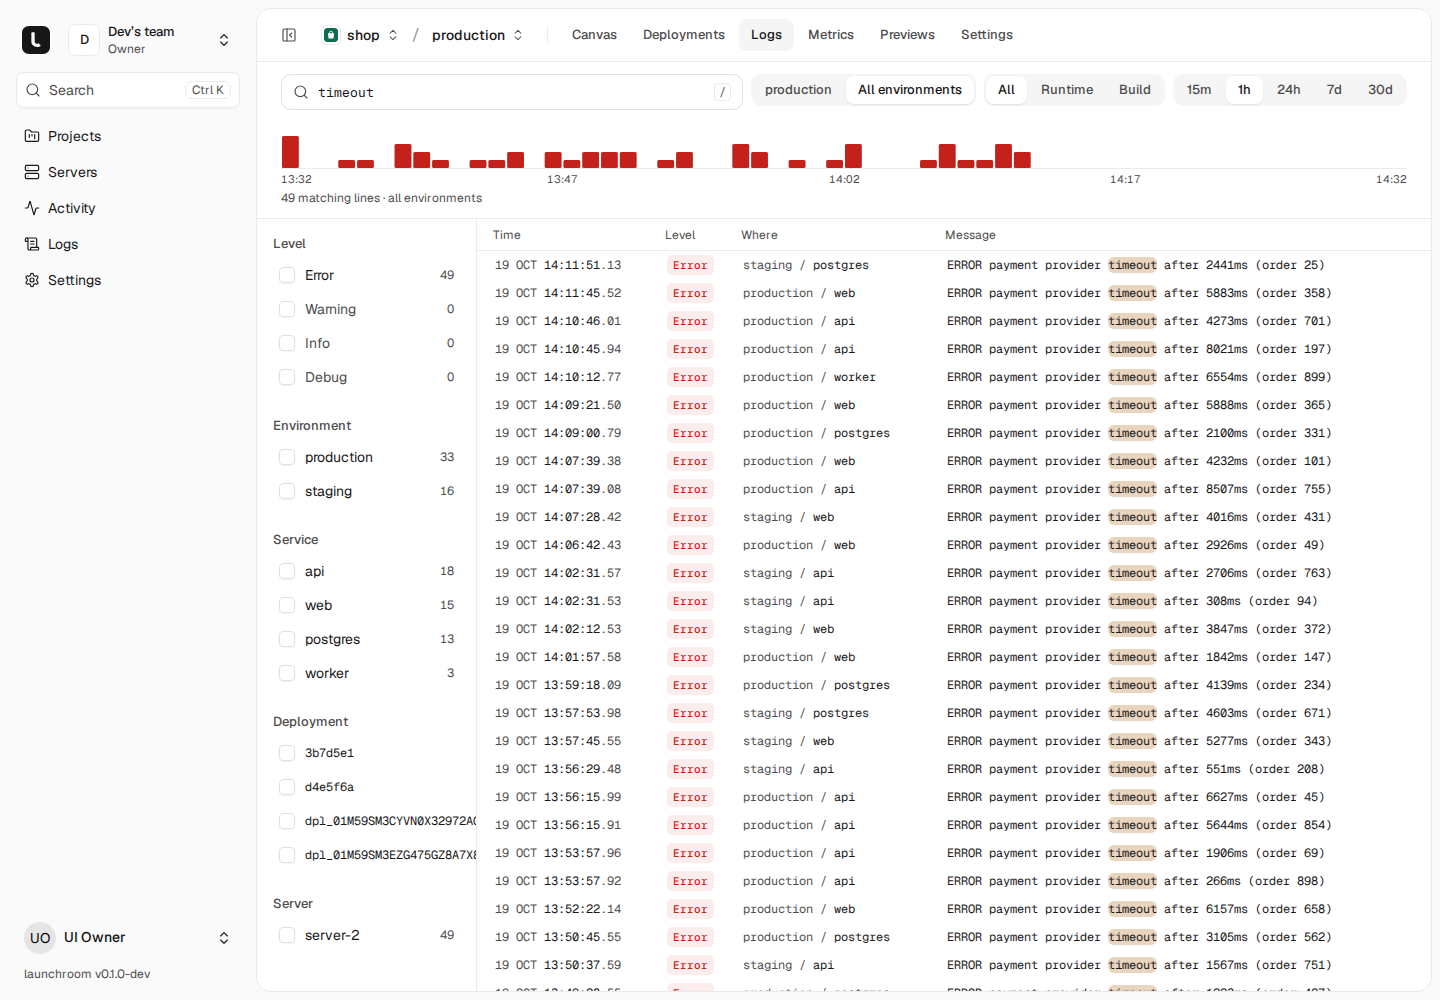Toggle the sidebar panel icon

(x=289, y=35)
